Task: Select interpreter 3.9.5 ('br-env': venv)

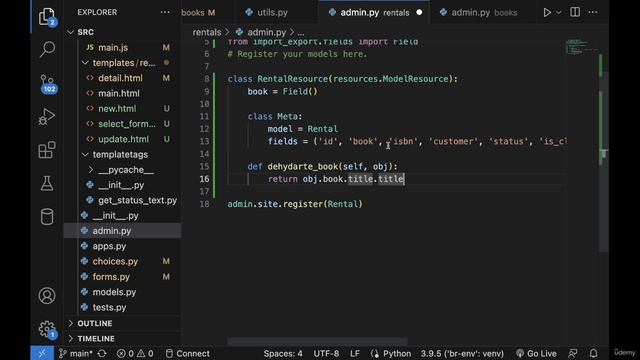Action: (x=462, y=353)
